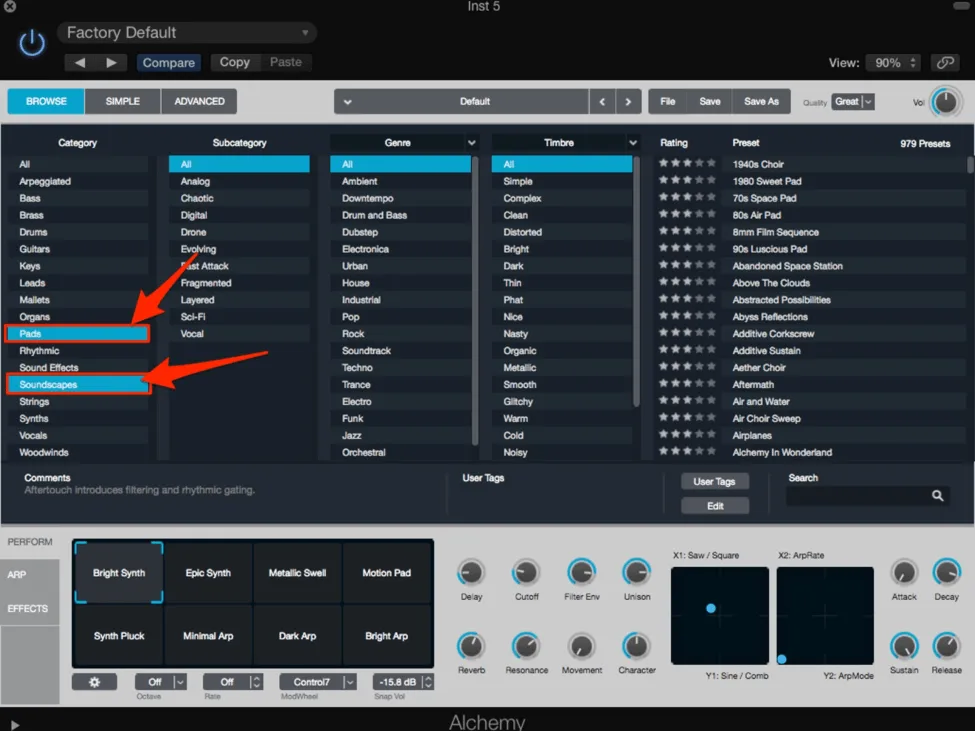
Task: Select the Ambient genre
Action: click(400, 182)
